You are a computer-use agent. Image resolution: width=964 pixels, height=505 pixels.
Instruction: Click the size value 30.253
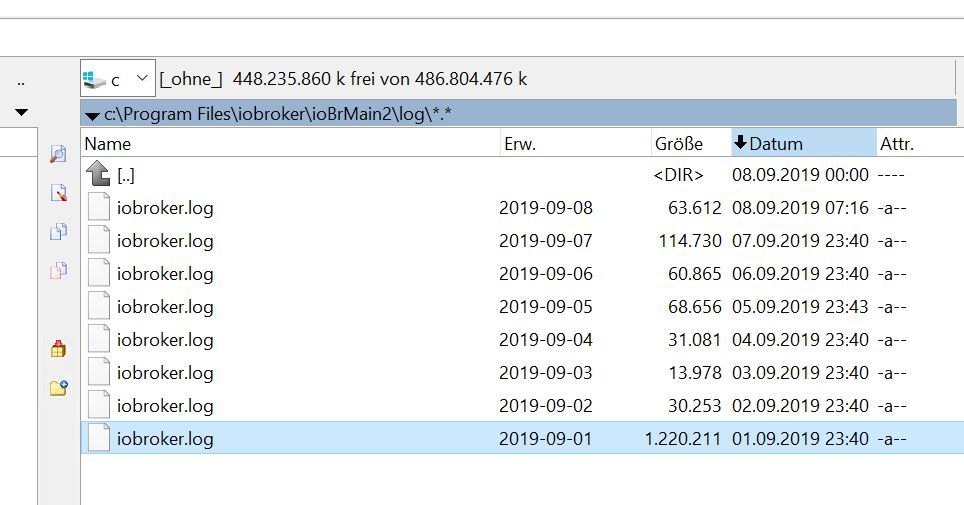pos(695,405)
